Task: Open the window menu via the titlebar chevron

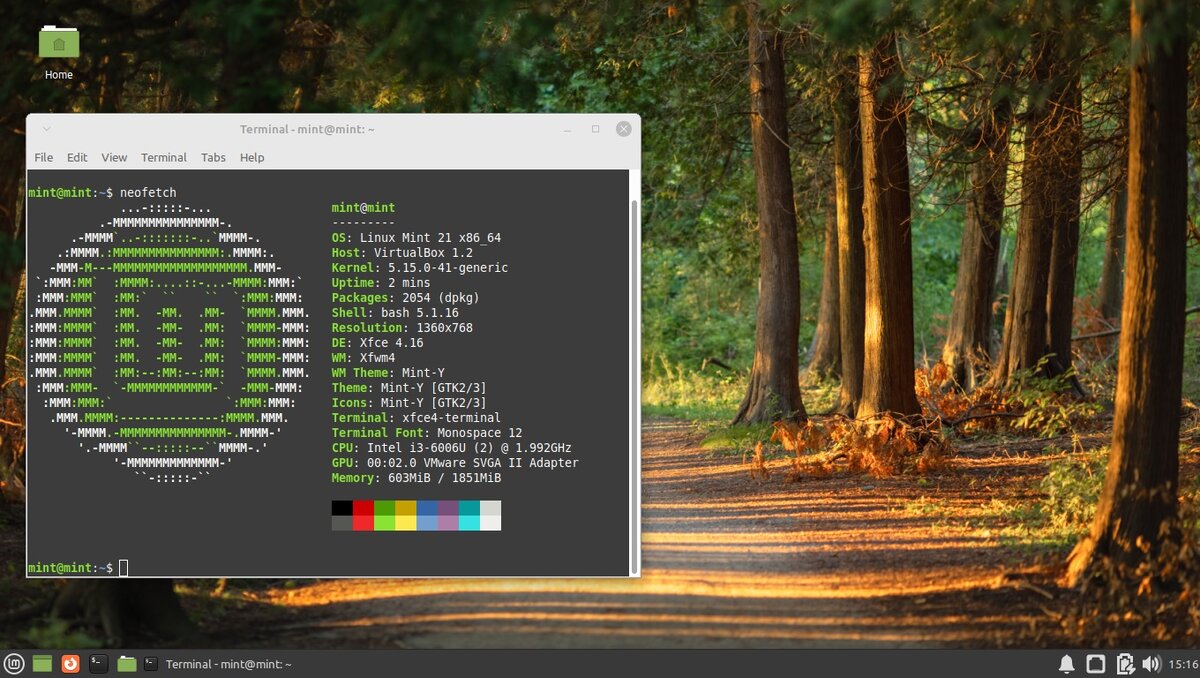Action: coord(46,129)
